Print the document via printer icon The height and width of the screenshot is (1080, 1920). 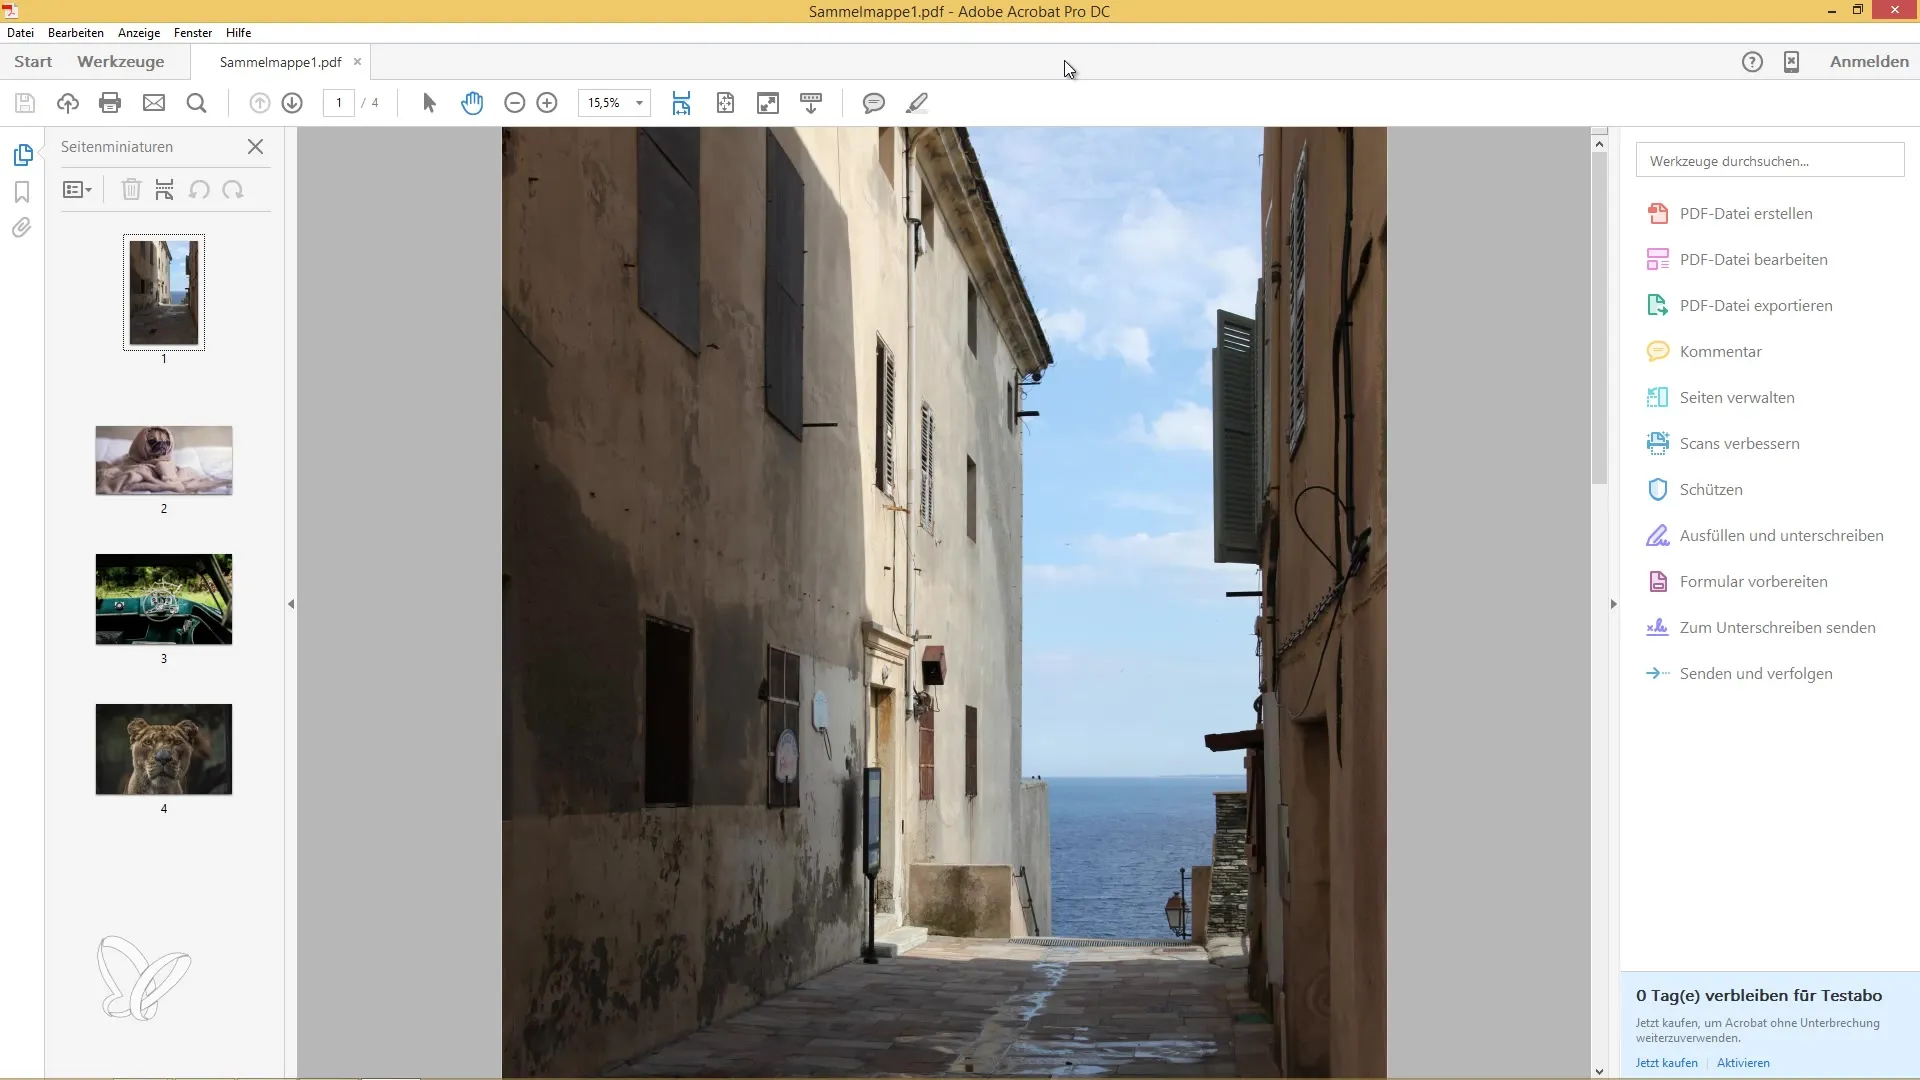tap(110, 103)
